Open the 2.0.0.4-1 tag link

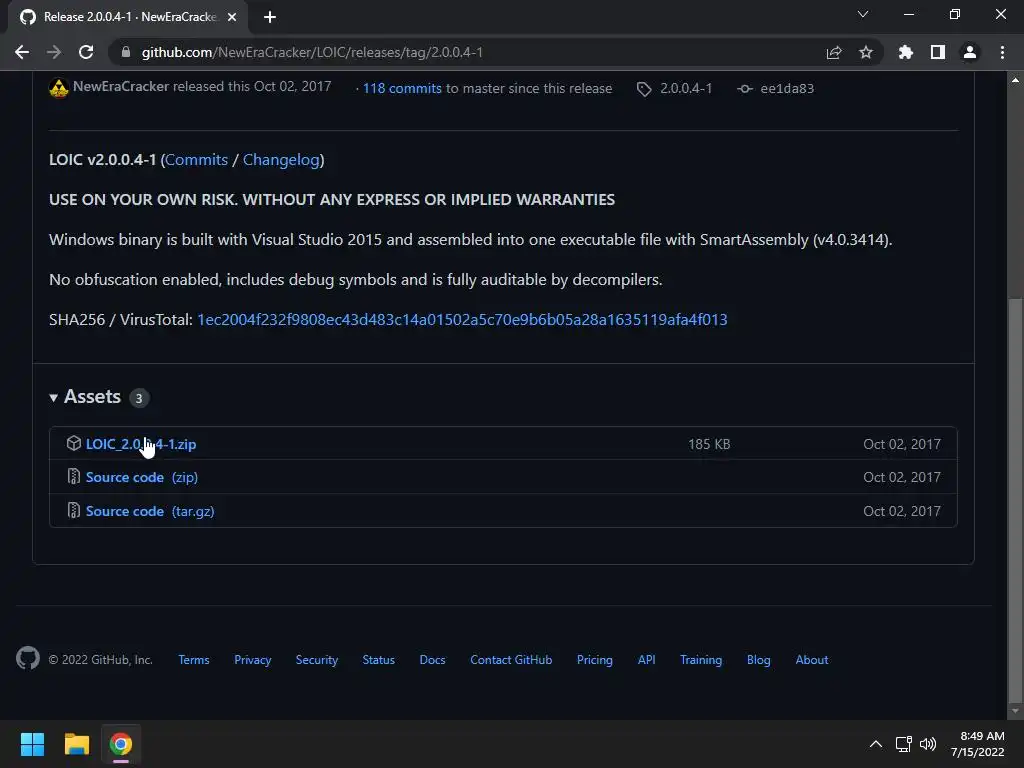686,88
